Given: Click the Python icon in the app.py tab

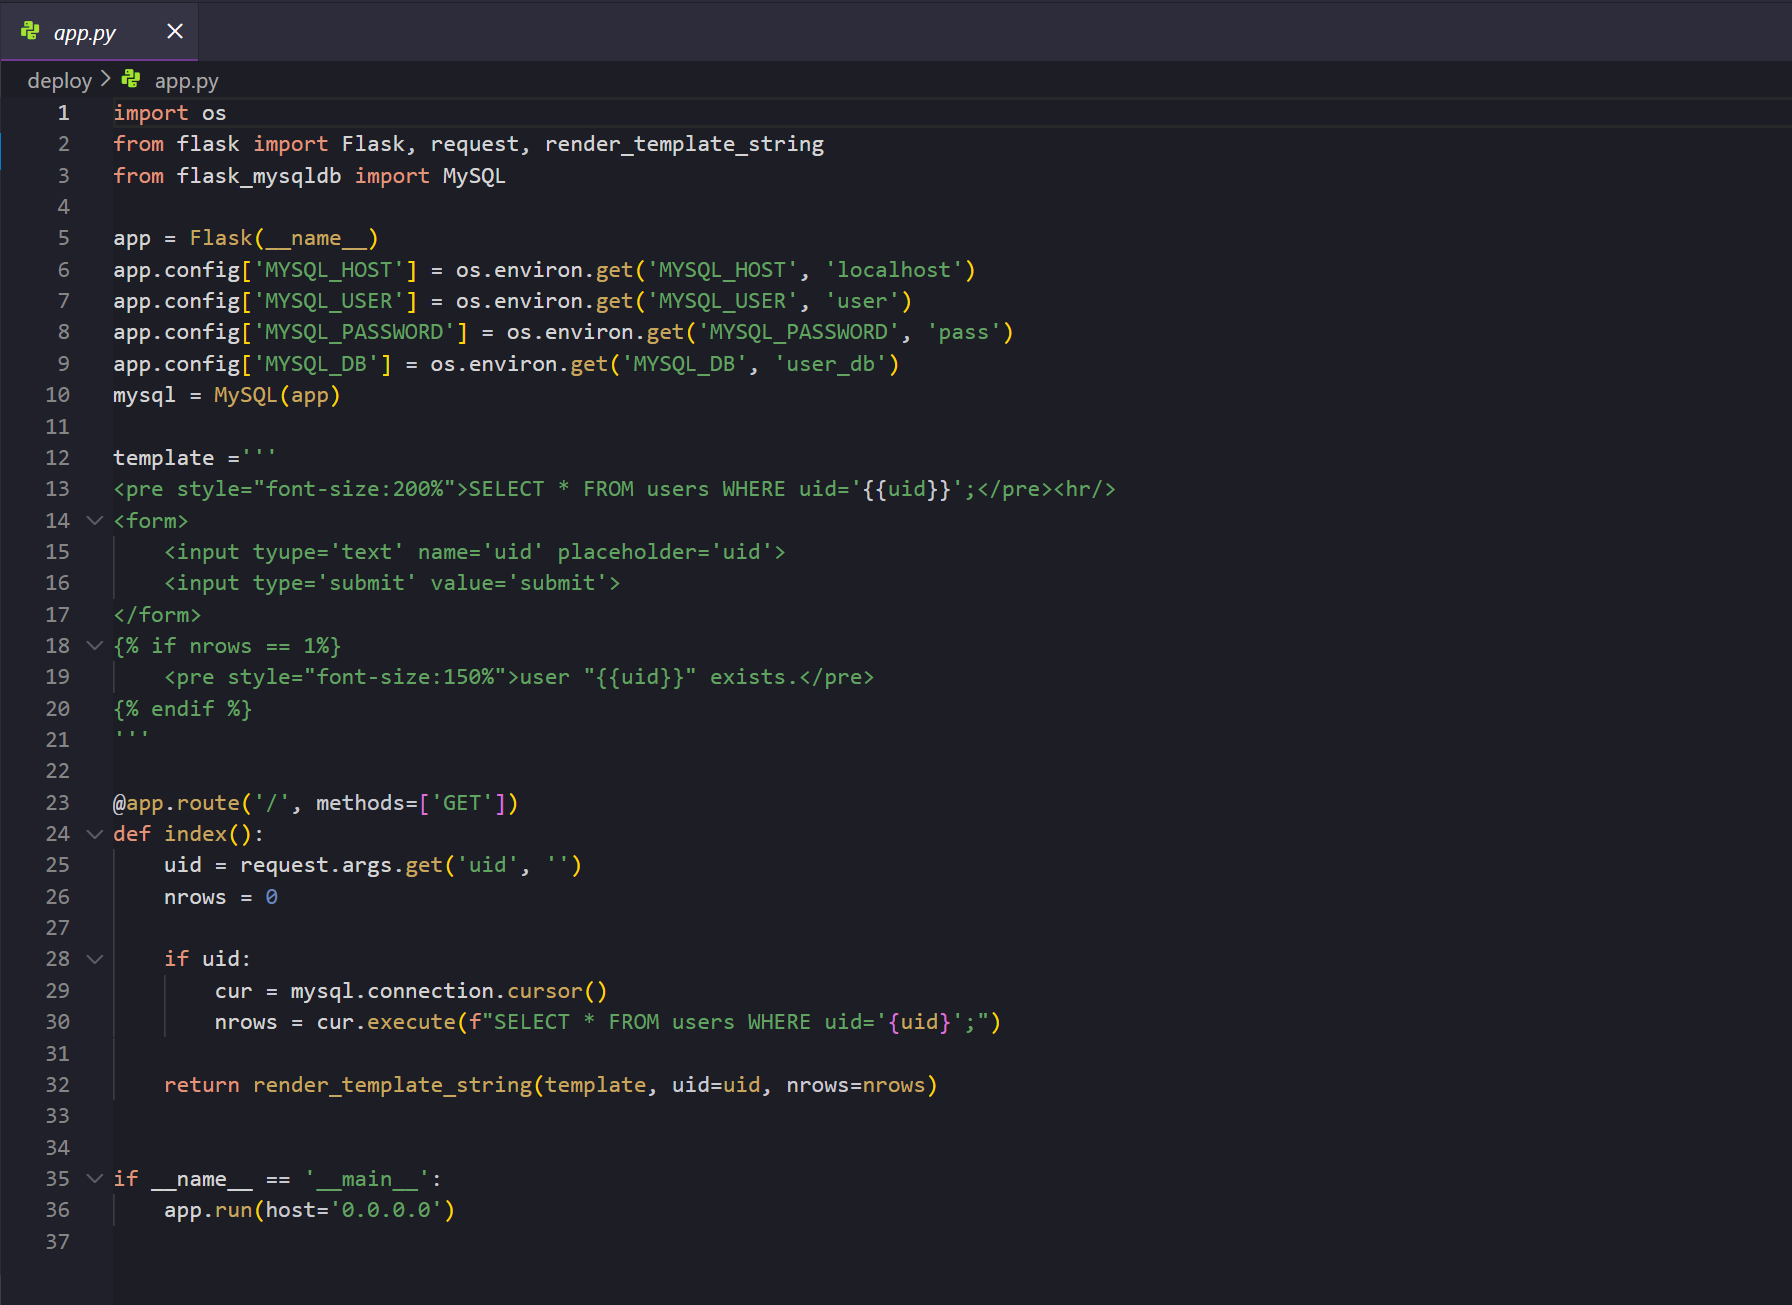Looking at the screenshot, I should (30, 32).
